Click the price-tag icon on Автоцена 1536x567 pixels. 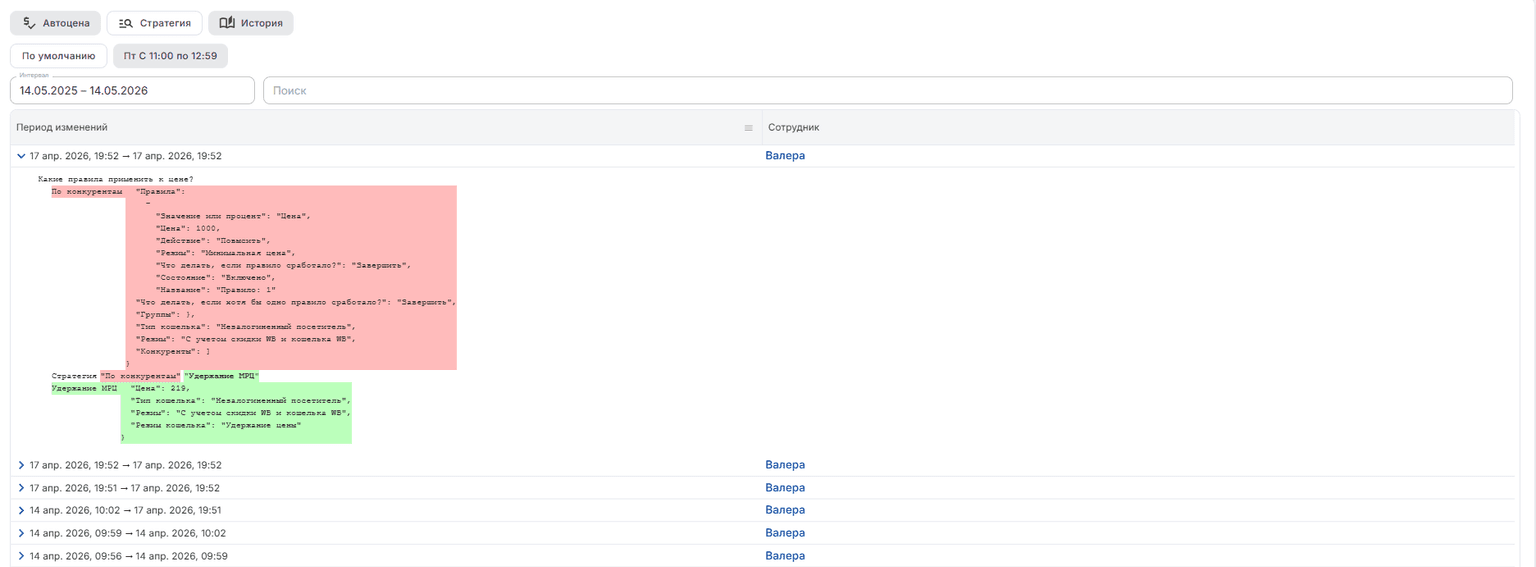29,23
